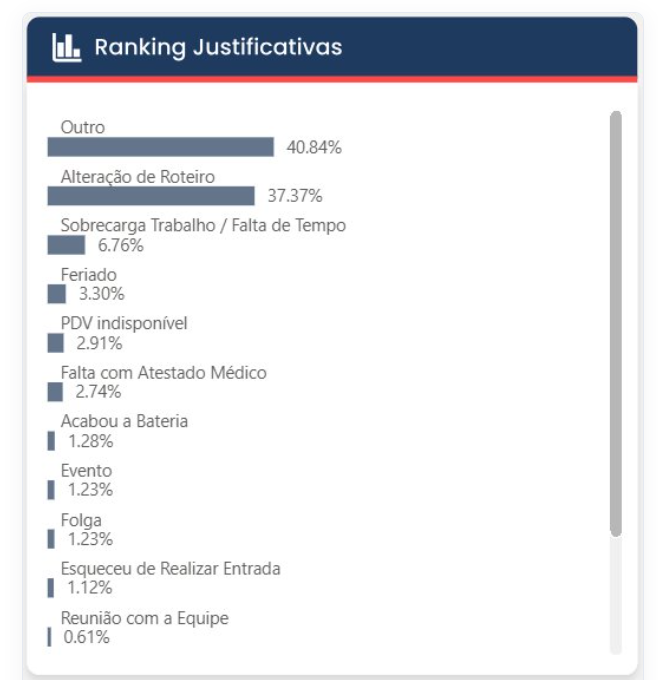Click the Outro category label
658x680 pixels.
tap(83, 128)
